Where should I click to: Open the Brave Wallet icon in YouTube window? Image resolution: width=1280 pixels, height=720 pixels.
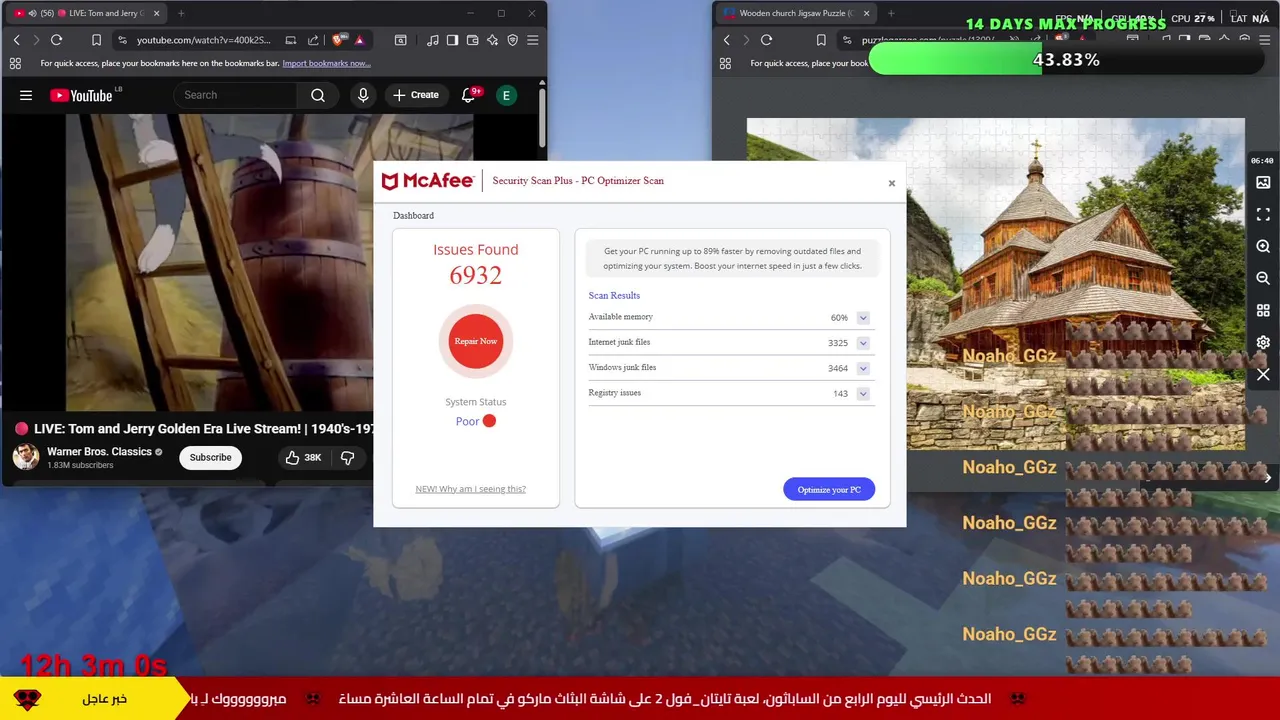click(472, 40)
